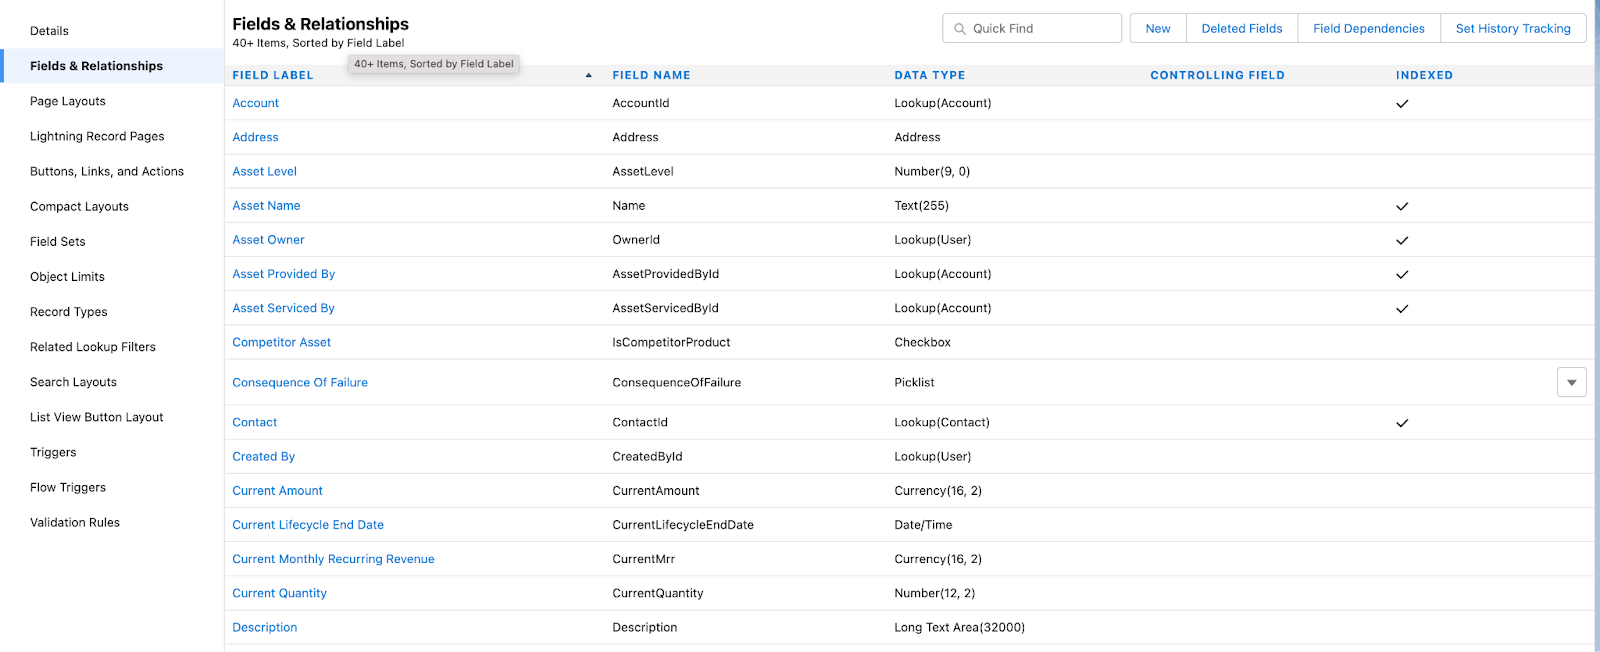Click the Quick Find search field

click(1032, 28)
